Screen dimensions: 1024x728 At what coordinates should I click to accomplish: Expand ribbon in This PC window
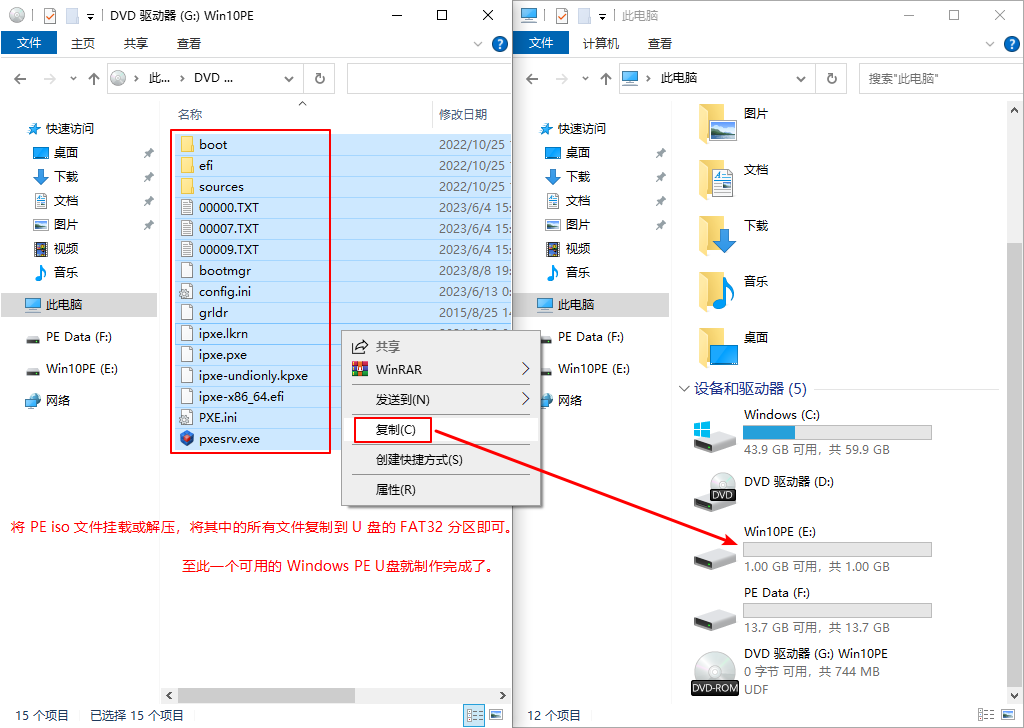tap(990, 44)
